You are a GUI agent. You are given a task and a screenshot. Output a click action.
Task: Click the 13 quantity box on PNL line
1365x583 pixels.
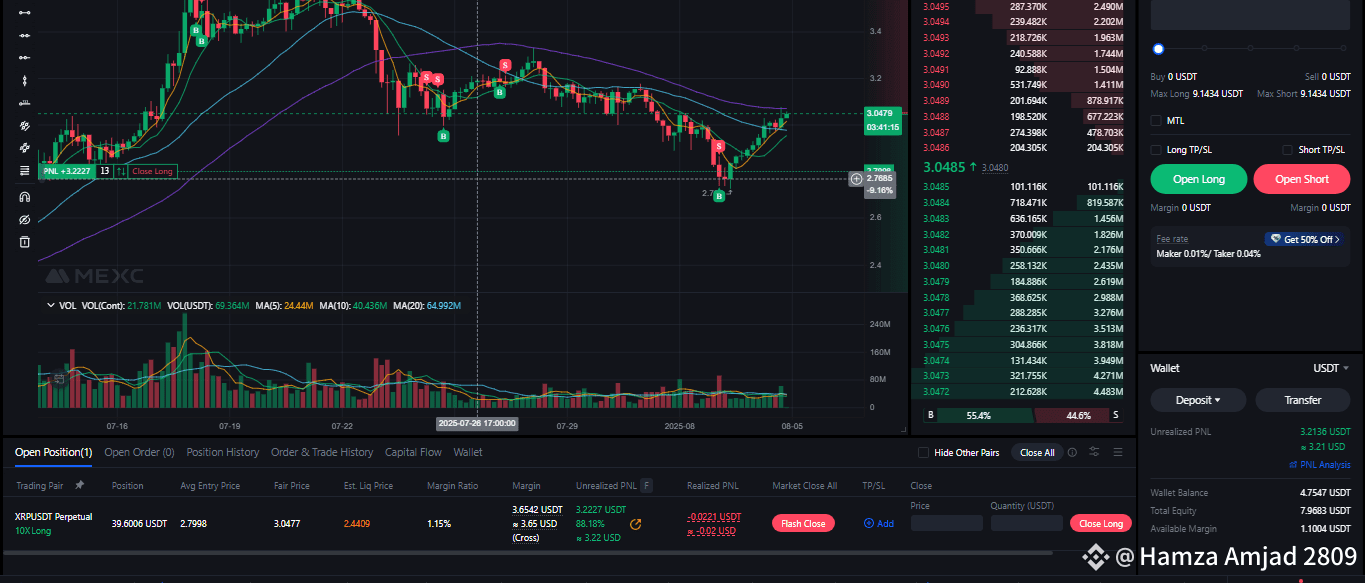[104, 172]
